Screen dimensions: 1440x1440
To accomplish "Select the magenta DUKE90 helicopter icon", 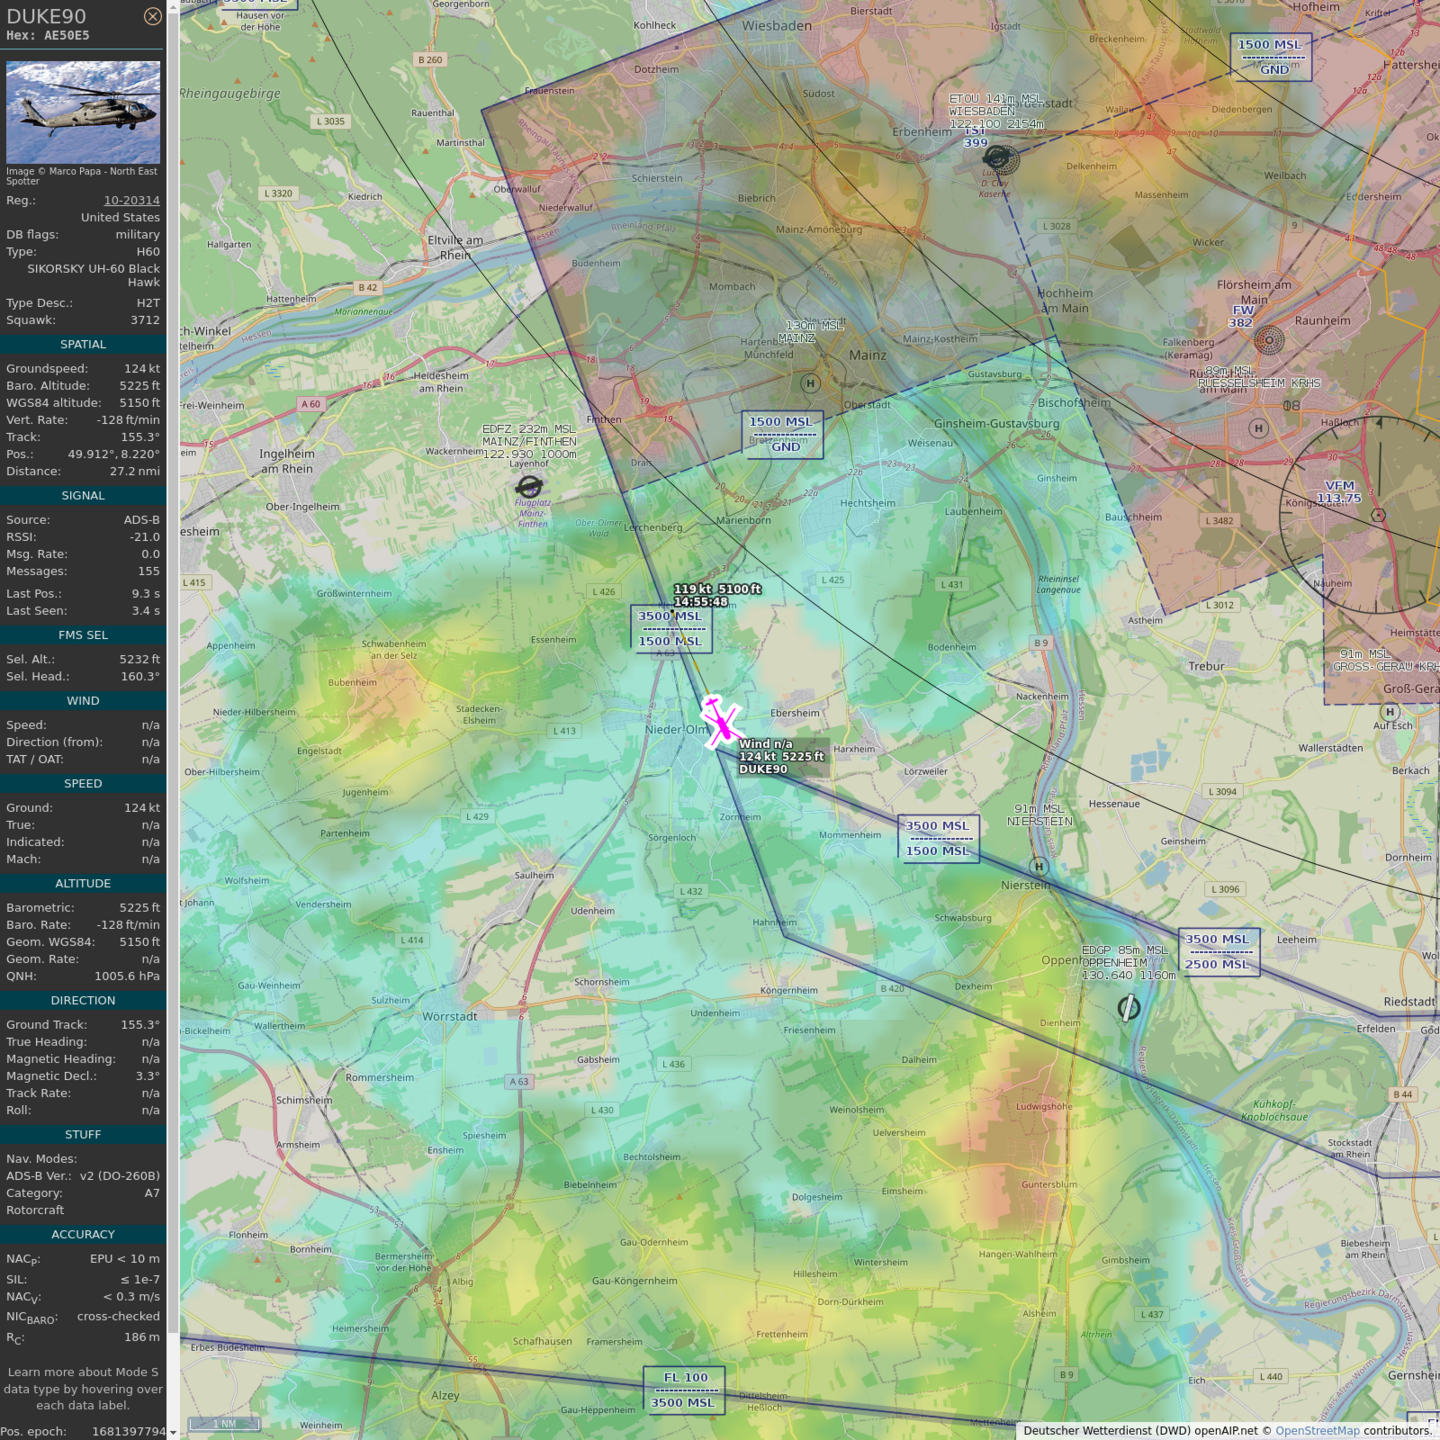I will (x=720, y=721).
